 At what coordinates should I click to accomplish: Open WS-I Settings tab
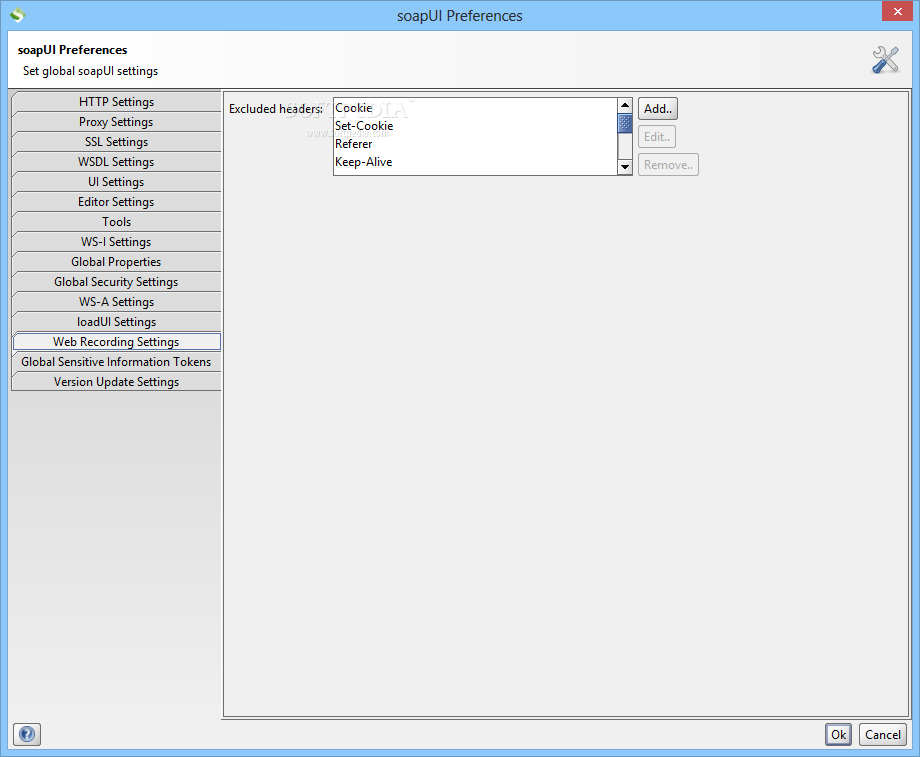(x=116, y=241)
